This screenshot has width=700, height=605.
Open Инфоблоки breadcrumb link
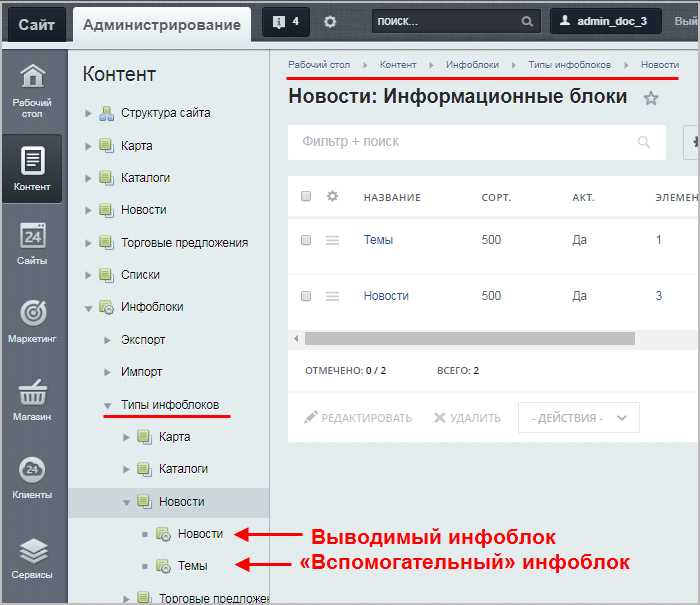472,64
